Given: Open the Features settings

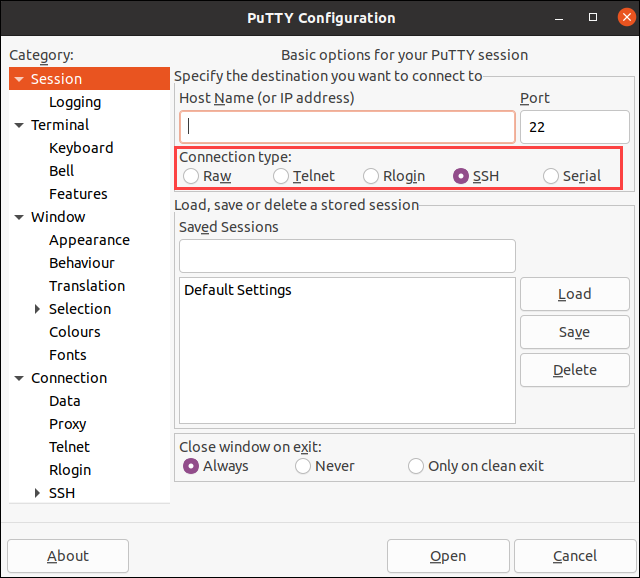Looking at the screenshot, I should click(x=78, y=194).
